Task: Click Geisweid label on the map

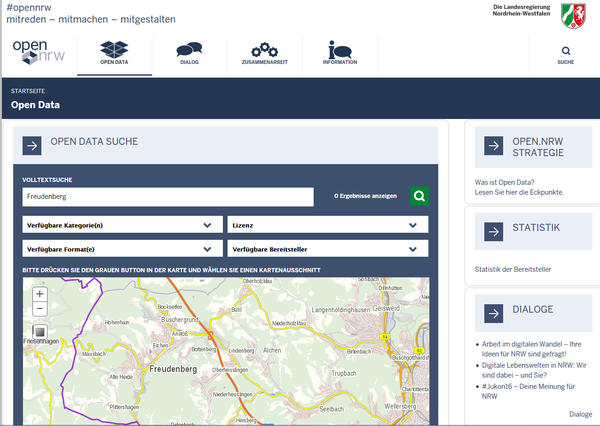Action: [386, 308]
